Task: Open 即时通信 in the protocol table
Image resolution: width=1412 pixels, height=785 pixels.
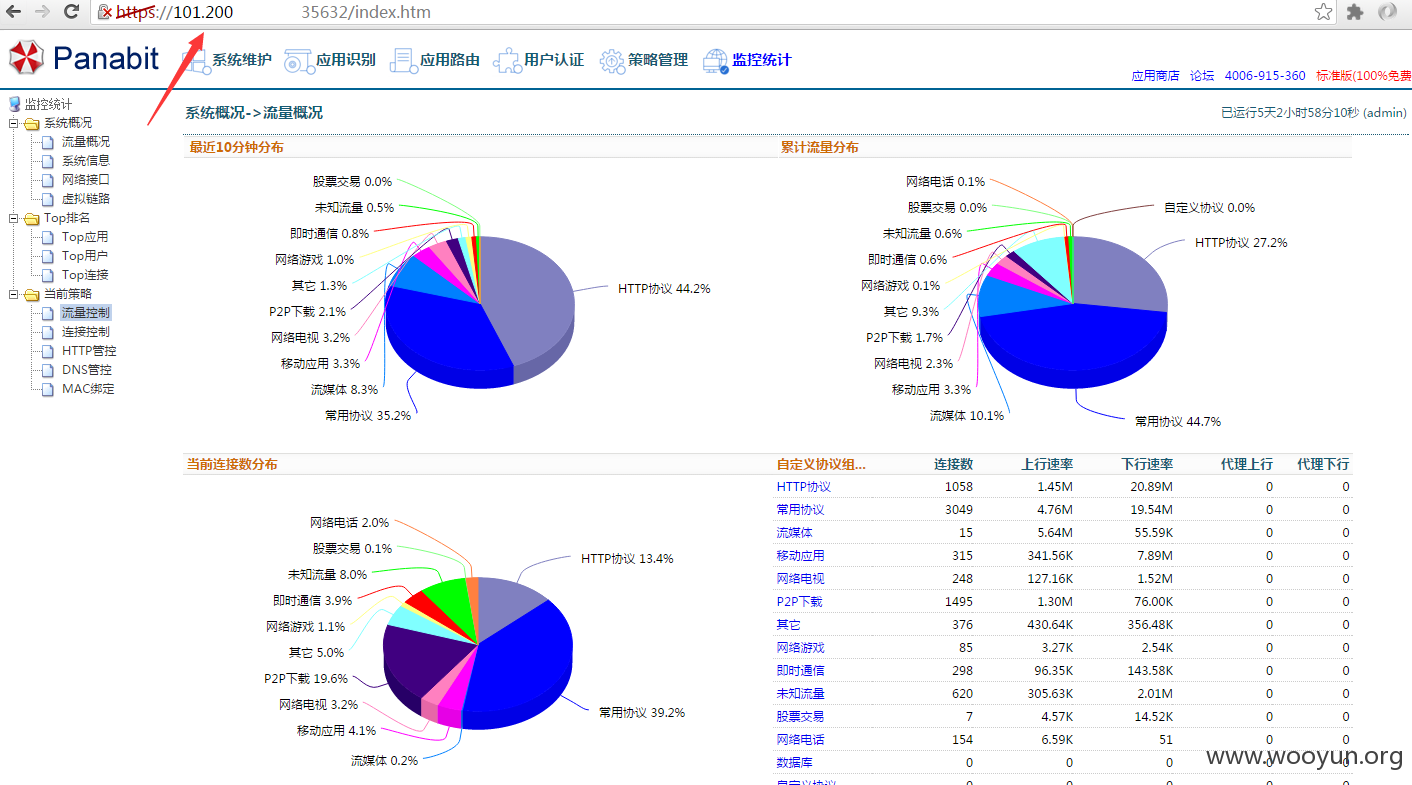Action: click(801, 671)
